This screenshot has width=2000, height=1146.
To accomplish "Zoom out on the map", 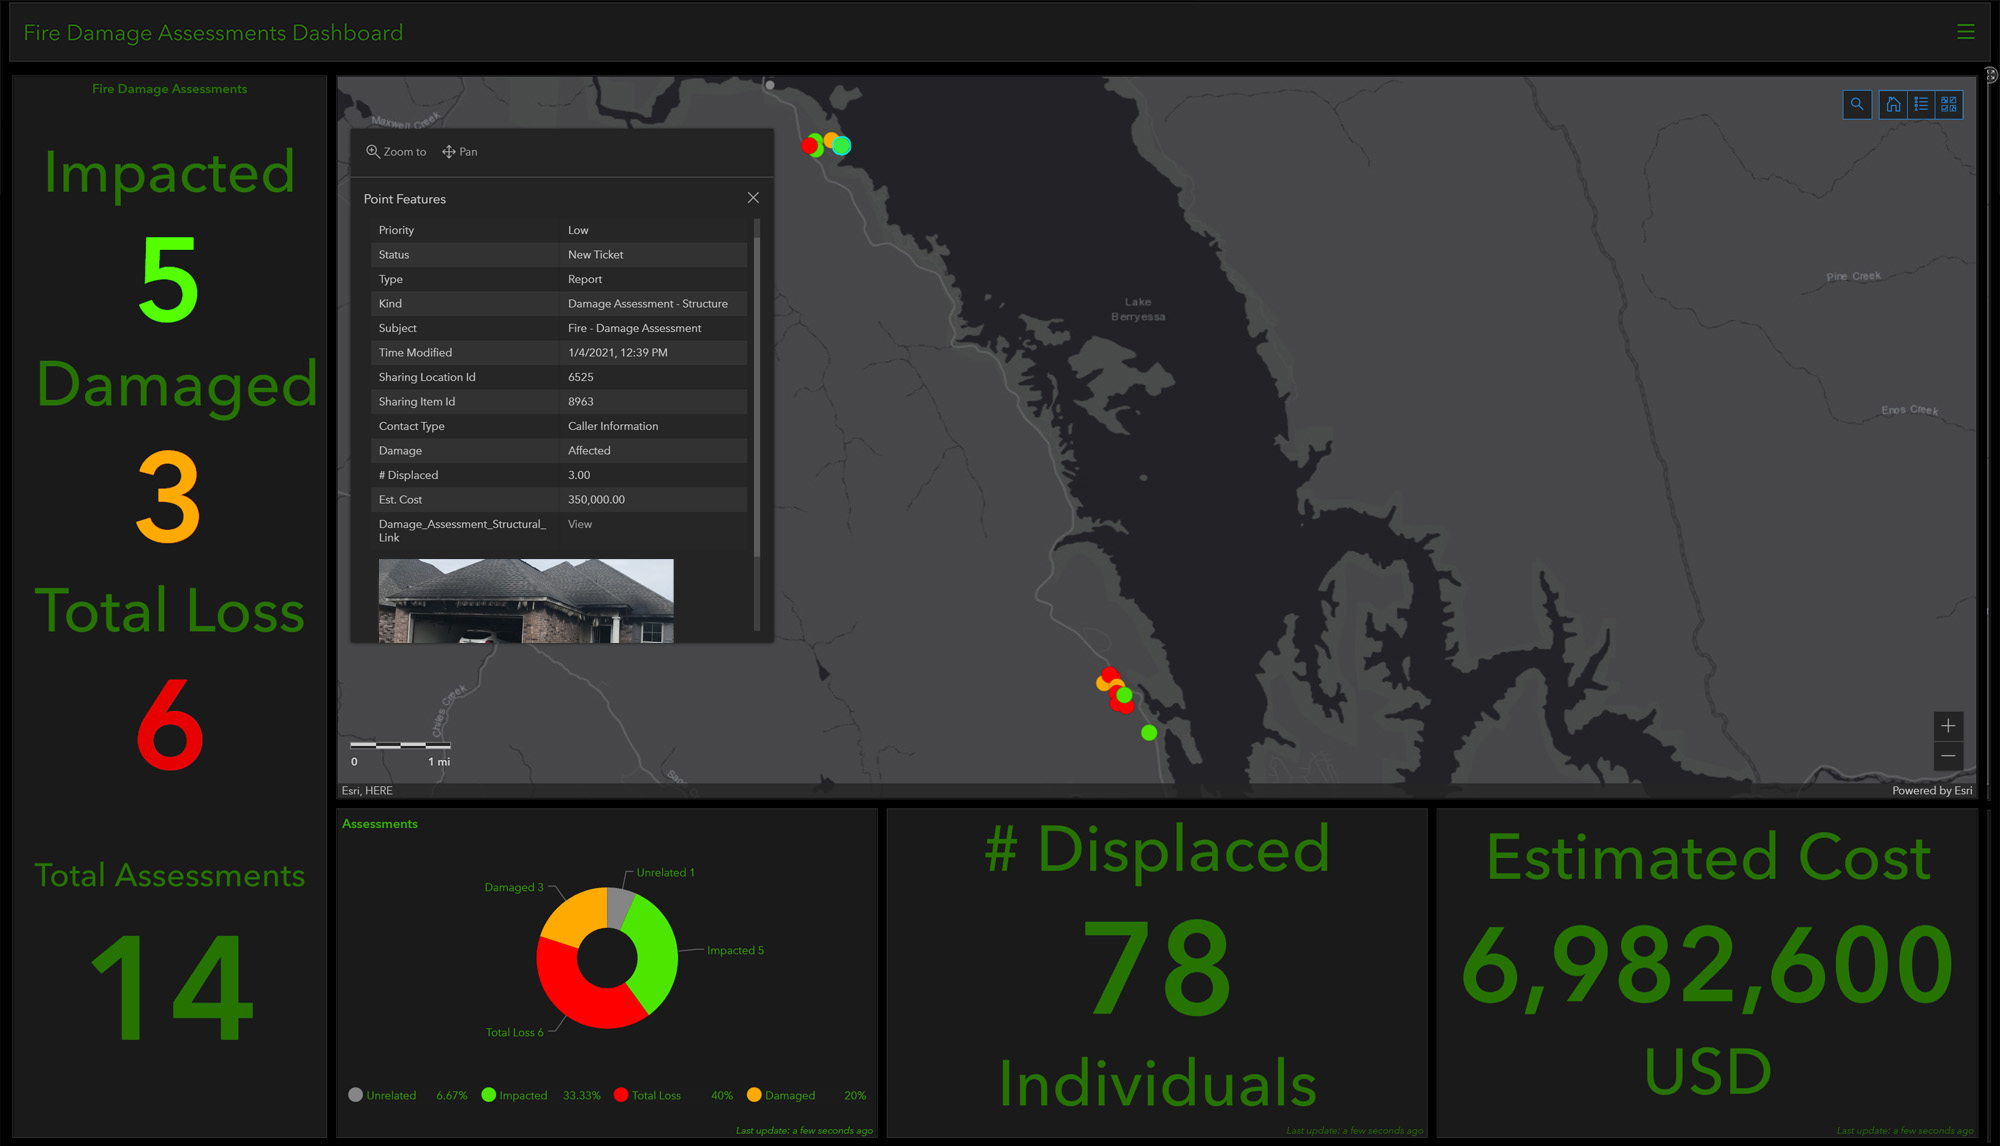I will [x=1948, y=756].
